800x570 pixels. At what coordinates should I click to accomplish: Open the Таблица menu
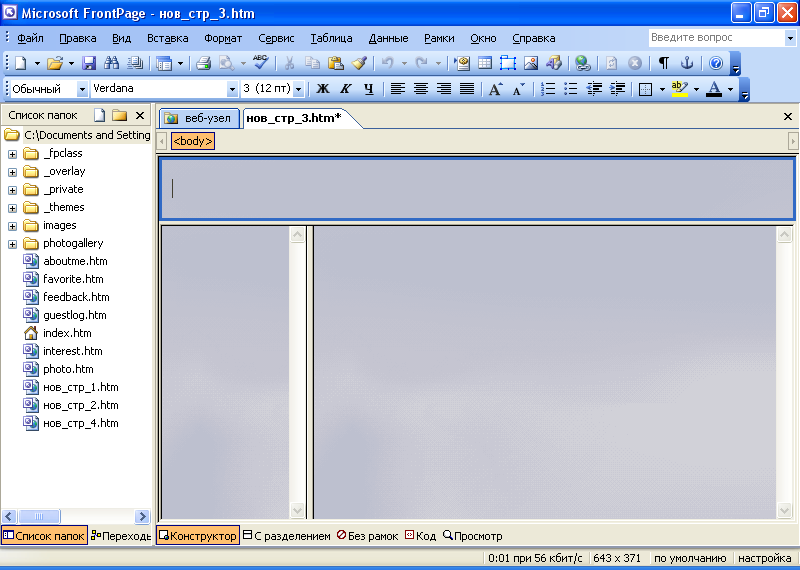point(331,38)
